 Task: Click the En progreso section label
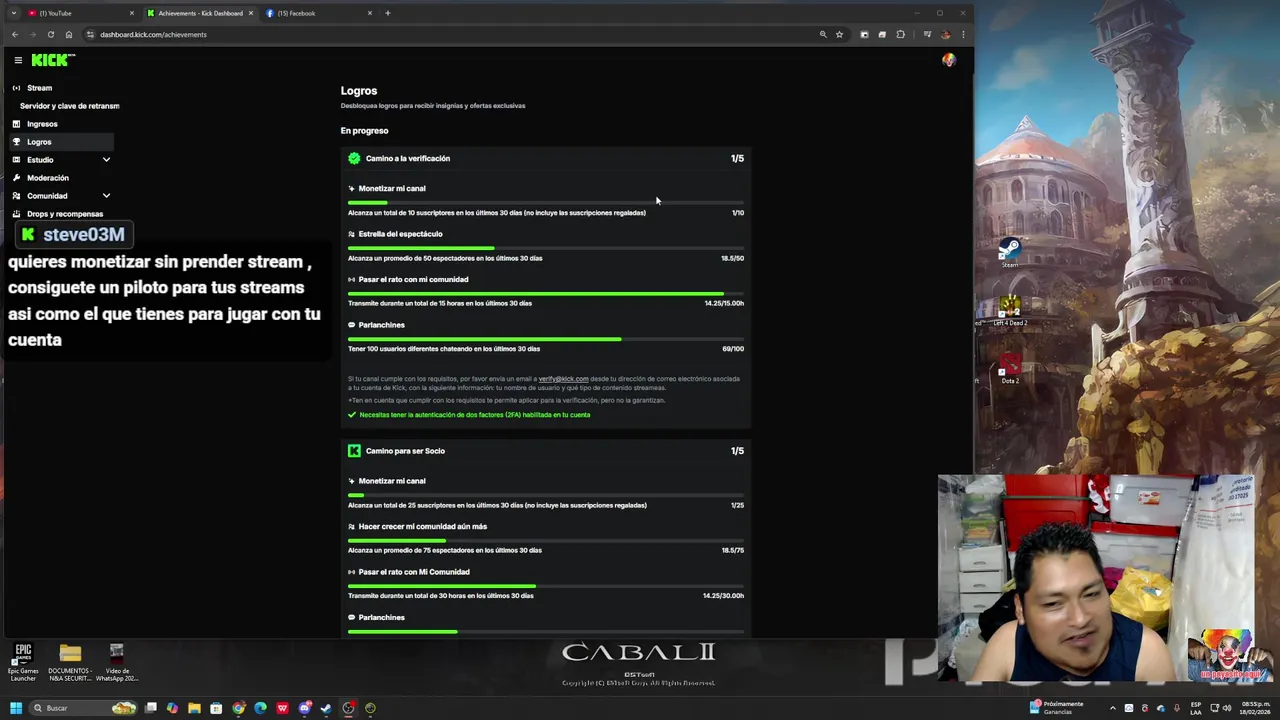364,131
